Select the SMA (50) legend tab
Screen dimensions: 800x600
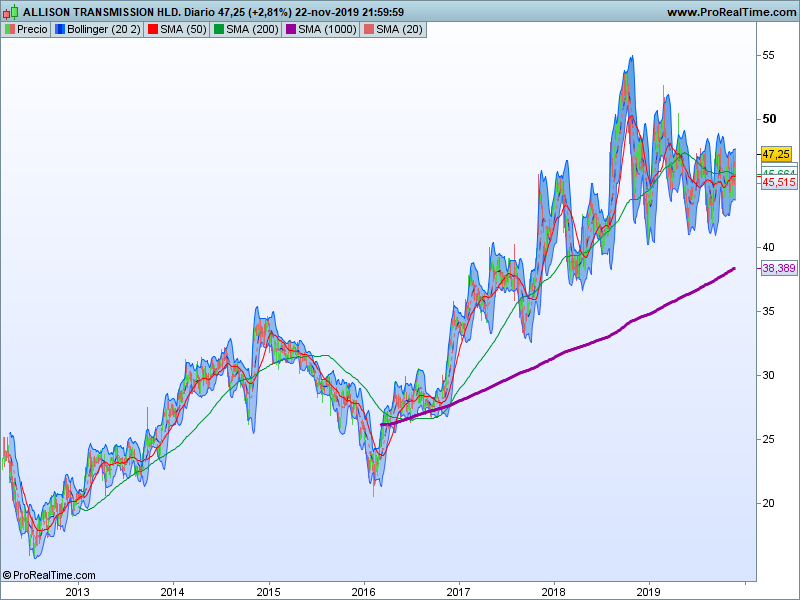click(177, 30)
